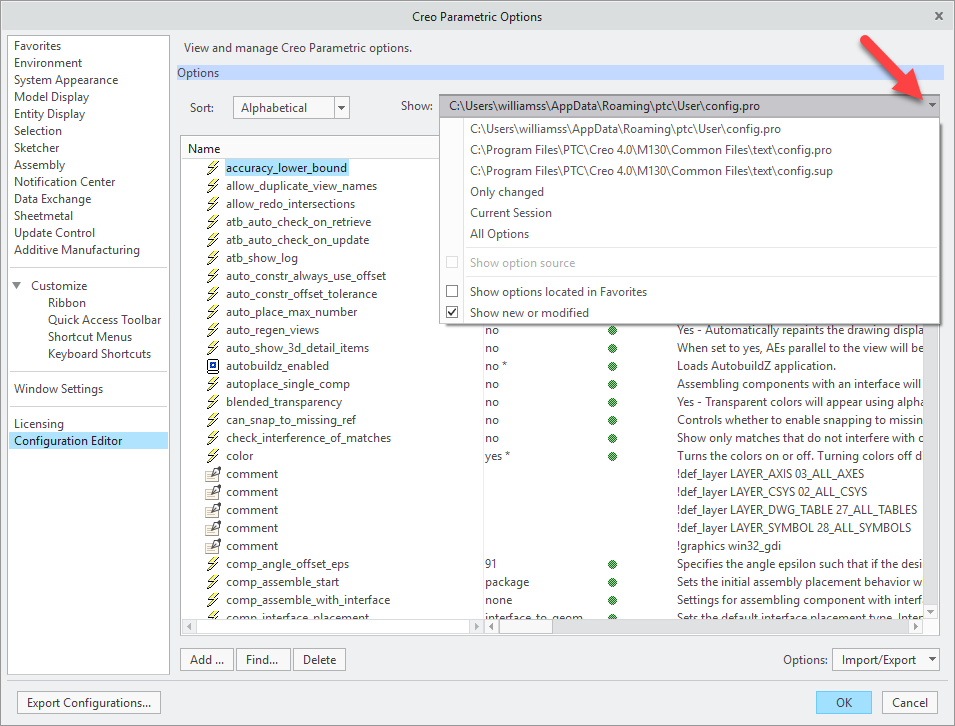Click the Export Configurations button
955x726 pixels.
(x=89, y=703)
